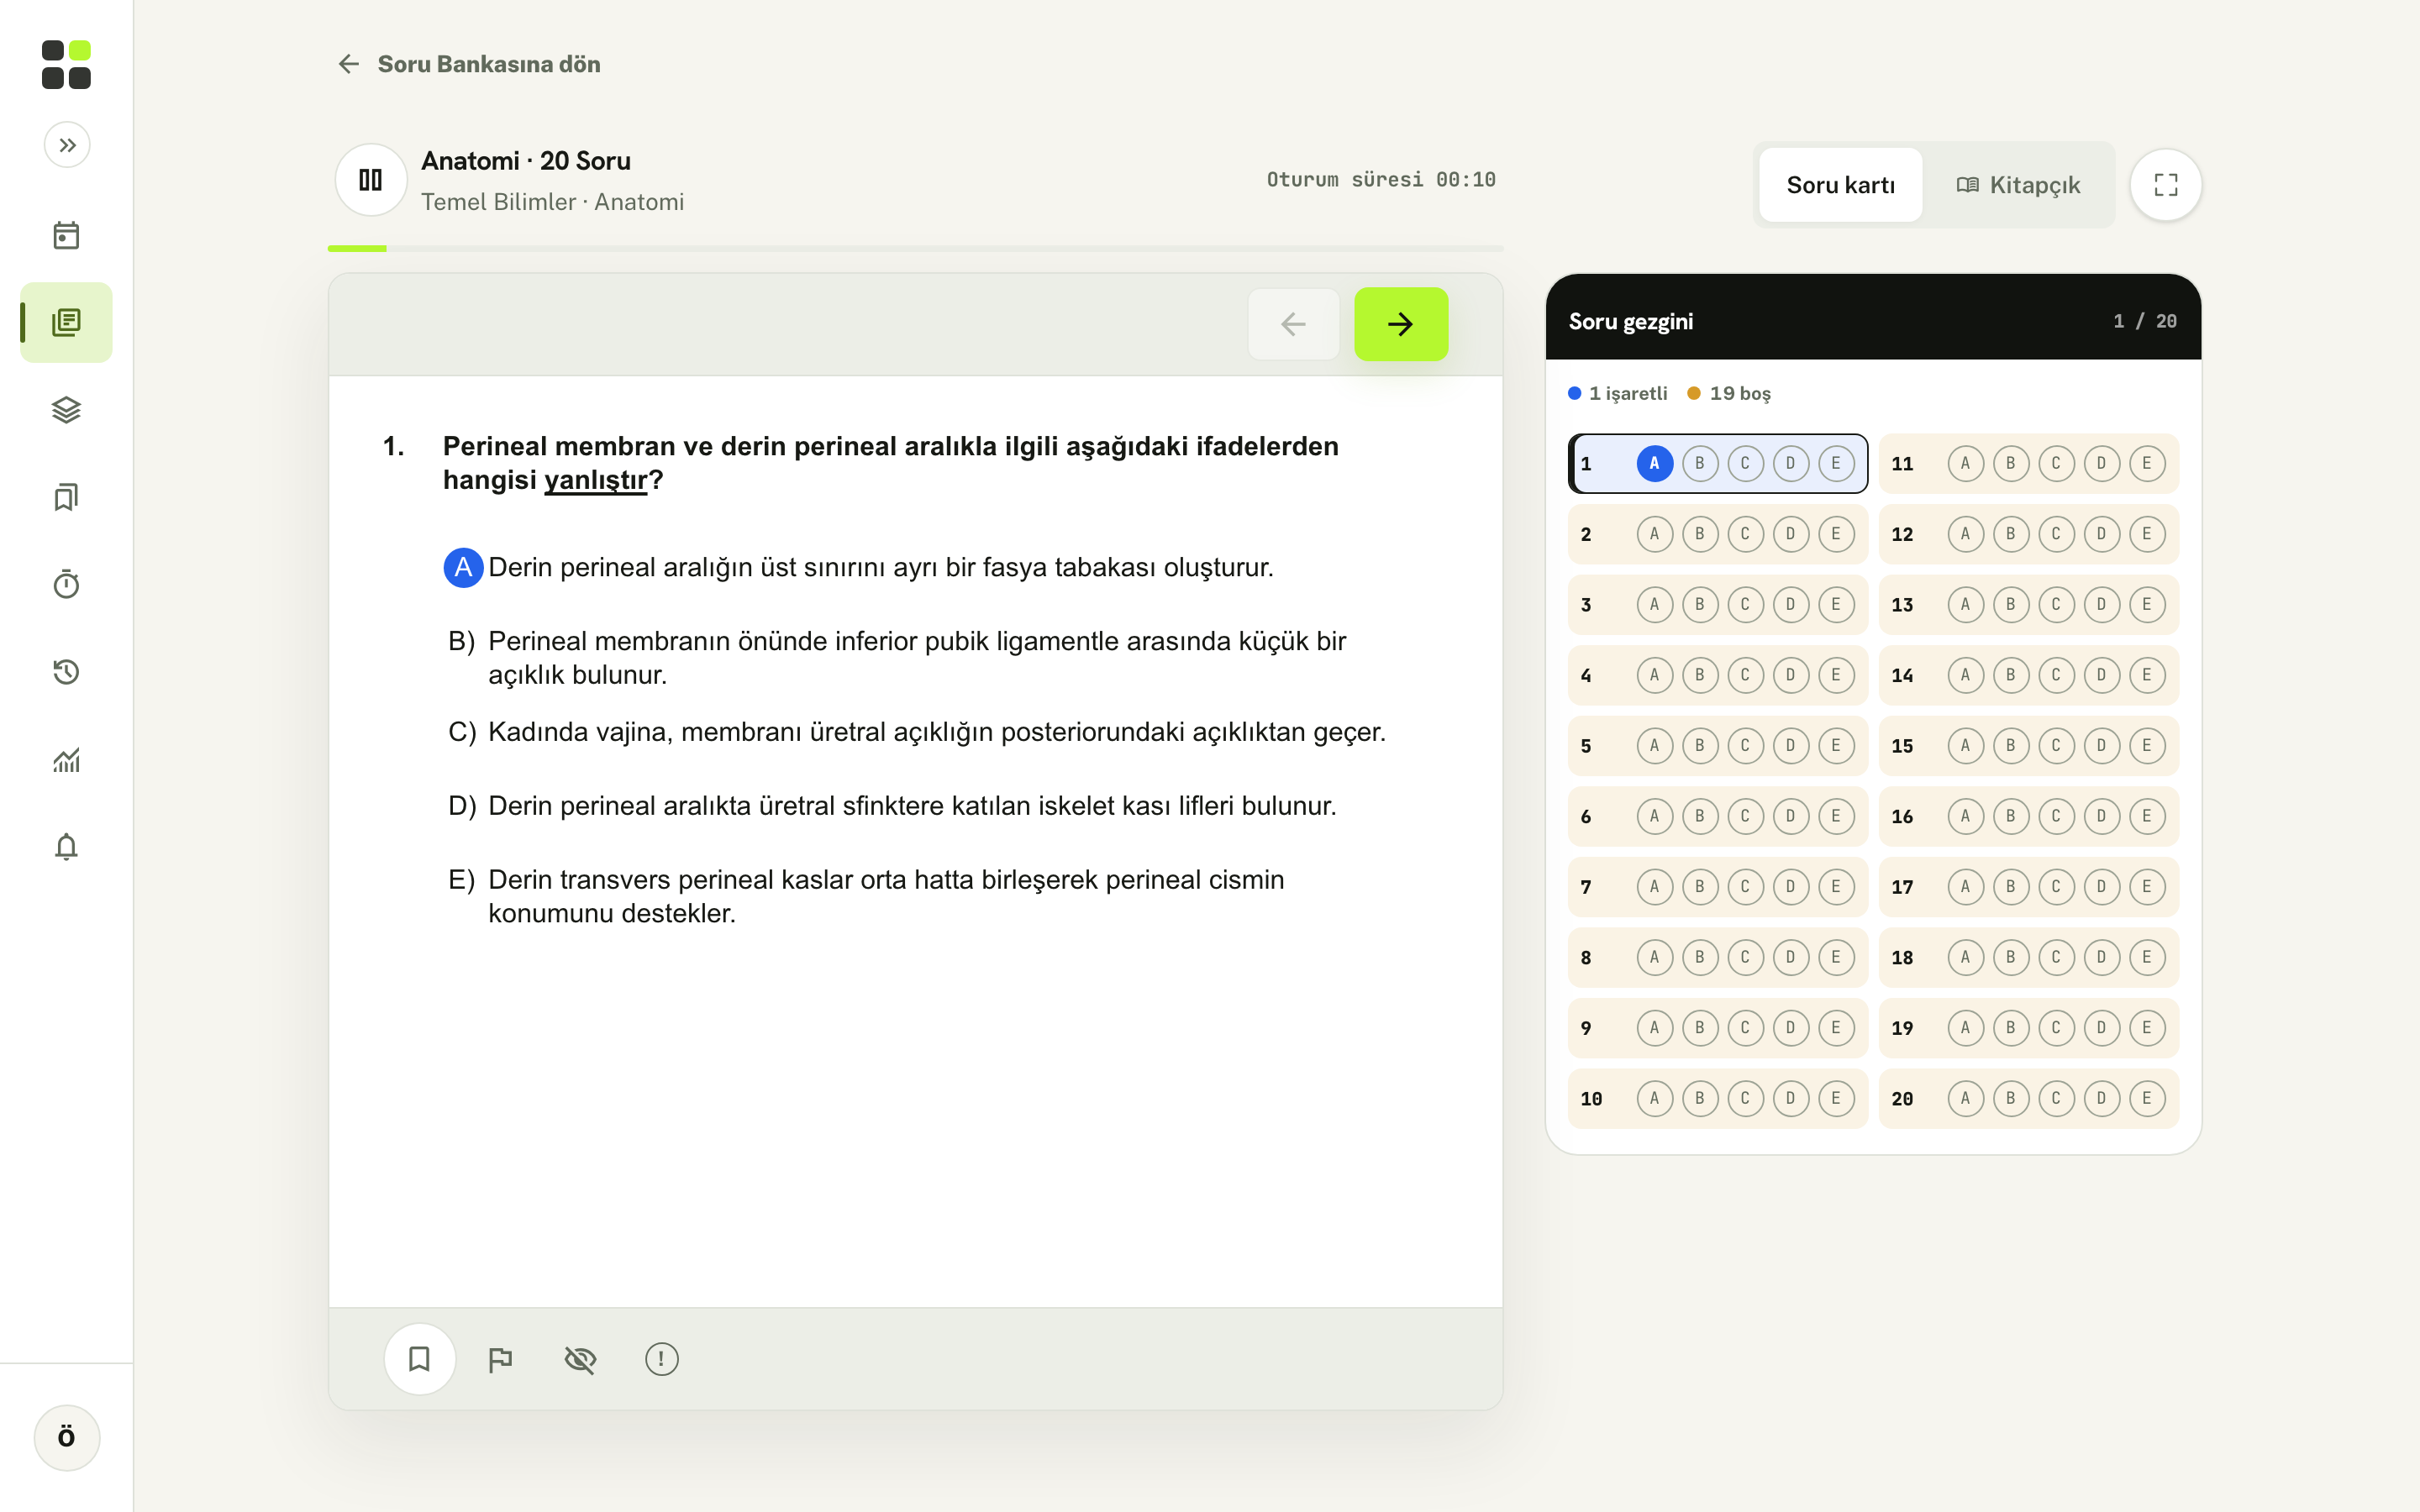
Task: Mark bubble C for question 5
Action: (x=1745, y=746)
